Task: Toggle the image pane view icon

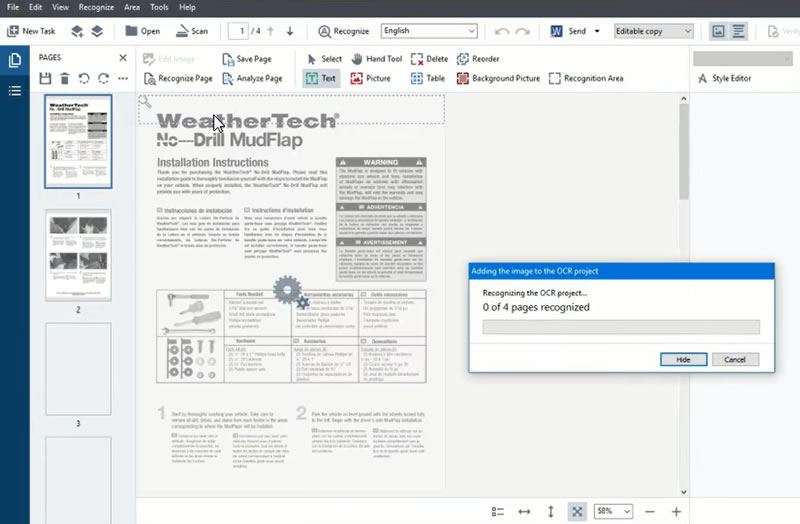Action: click(718, 31)
